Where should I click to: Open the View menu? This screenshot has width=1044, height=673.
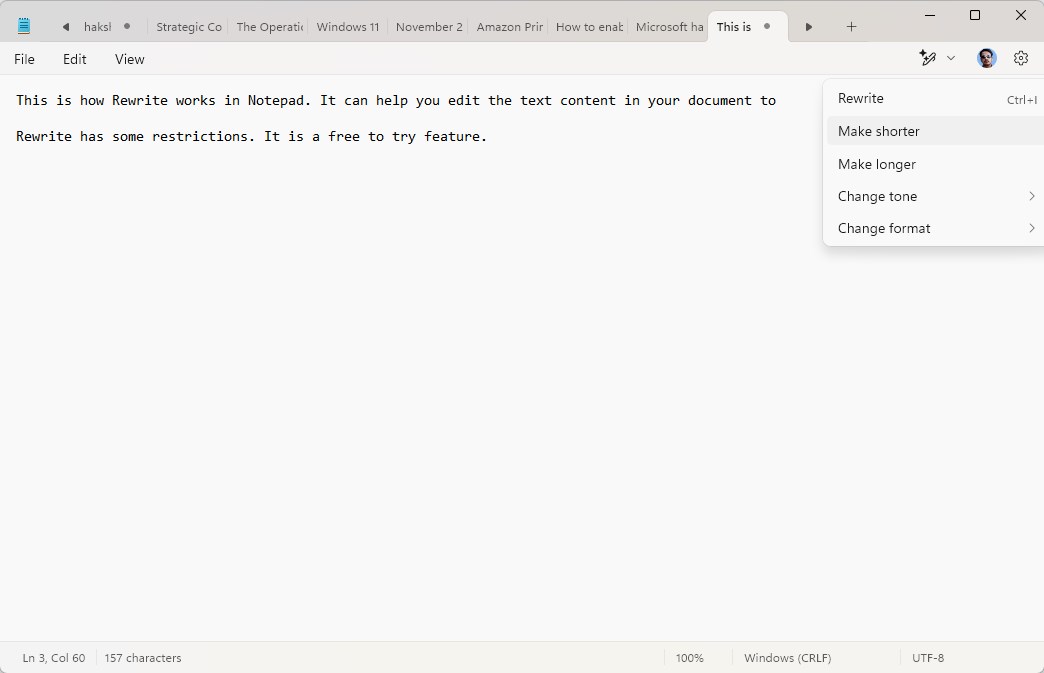(x=129, y=59)
